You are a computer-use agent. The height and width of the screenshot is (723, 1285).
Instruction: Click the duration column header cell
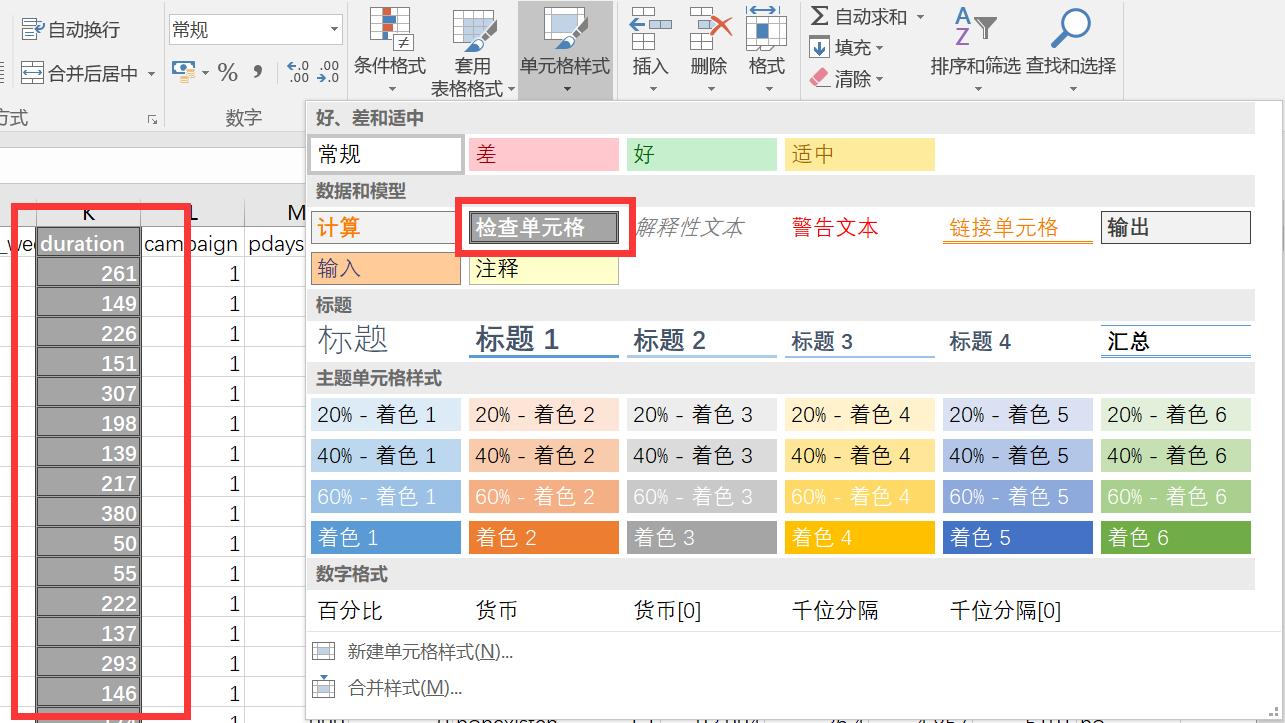point(86,242)
